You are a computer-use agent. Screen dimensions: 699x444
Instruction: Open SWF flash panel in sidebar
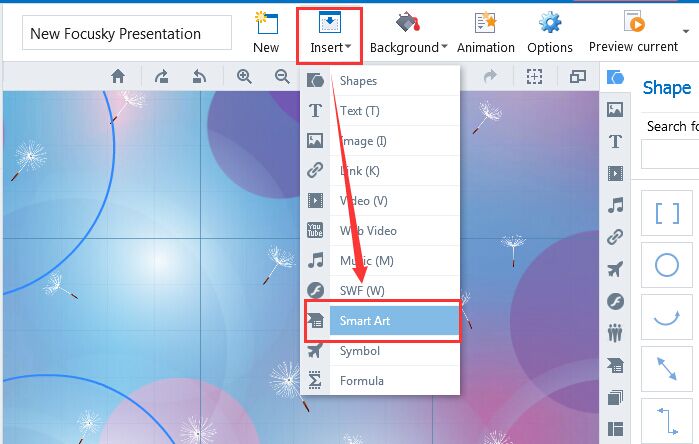[615, 301]
